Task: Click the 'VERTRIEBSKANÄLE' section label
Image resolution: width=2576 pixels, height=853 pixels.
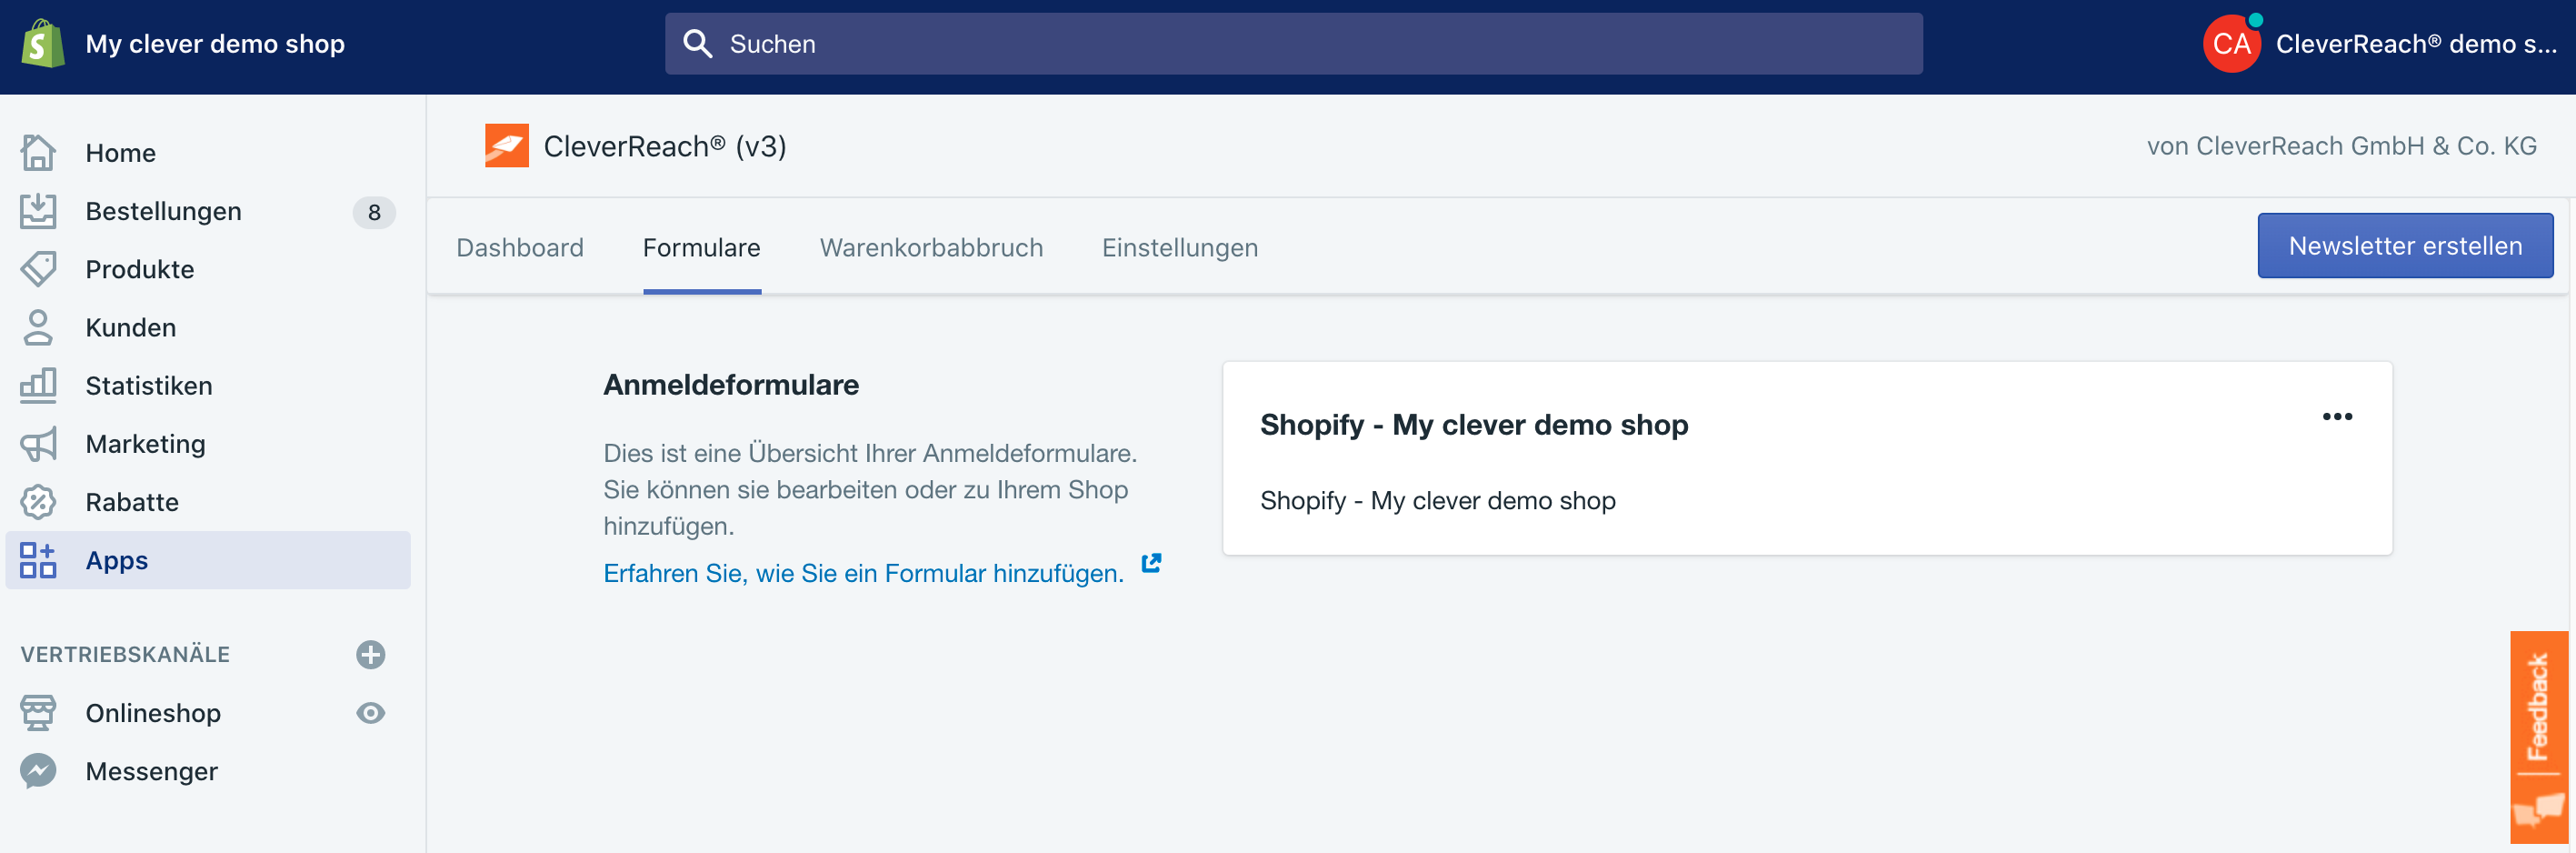Action: (x=125, y=654)
